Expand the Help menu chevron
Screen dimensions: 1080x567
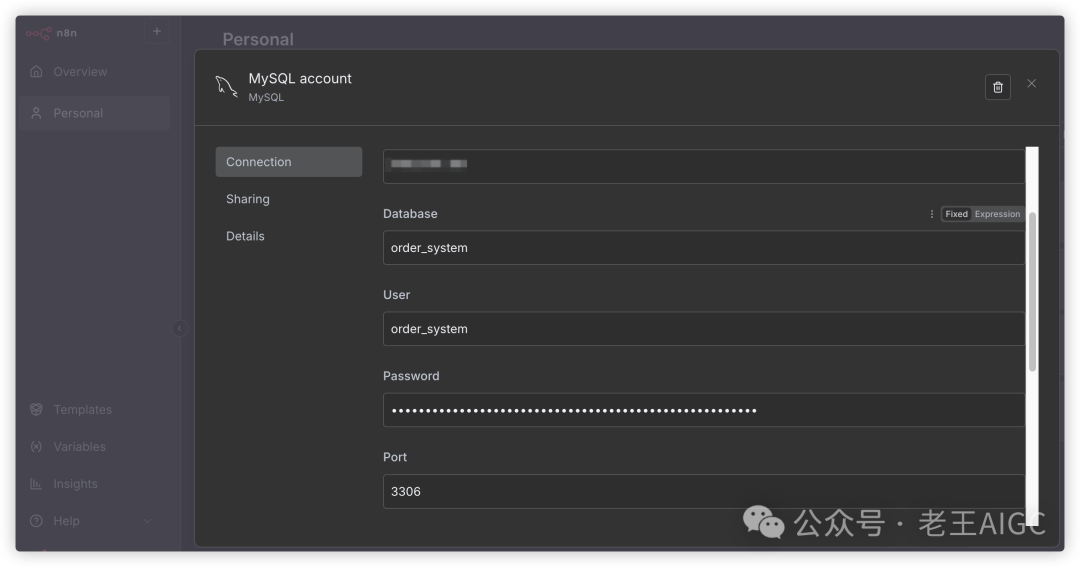pyautogui.click(x=147, y=521)
